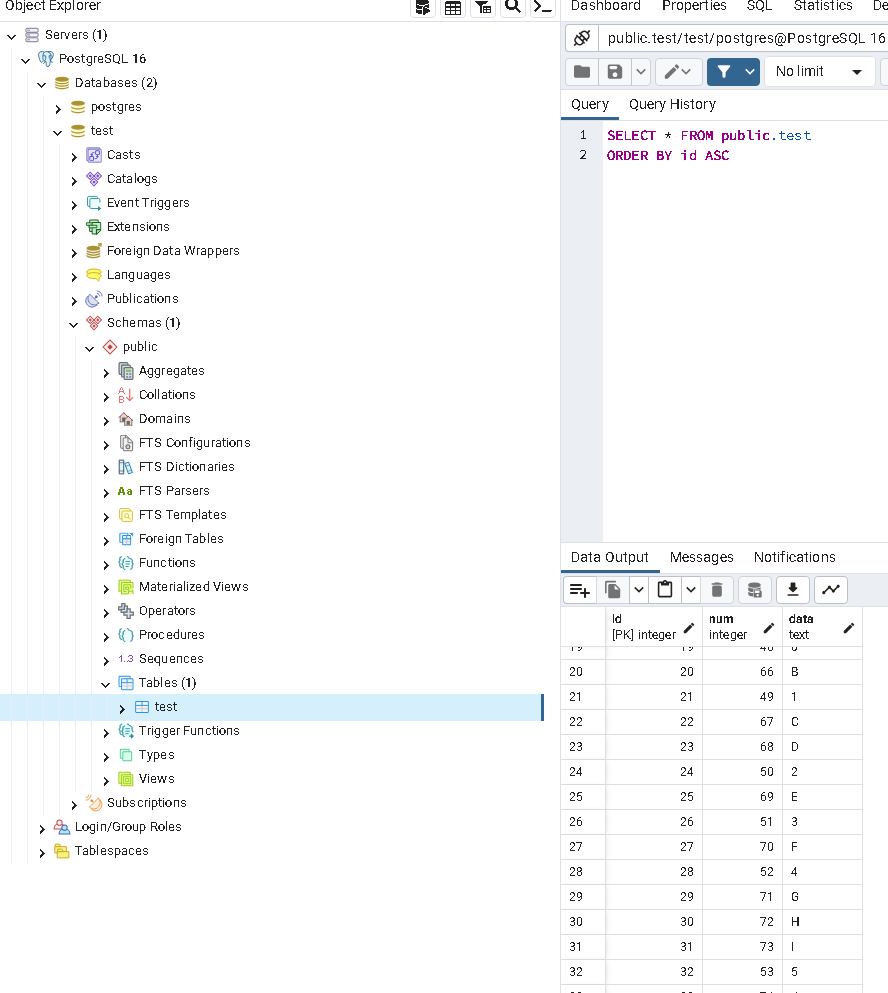Open the PSQL terminal tool icon
888x993 pixels.
[543, 7]
